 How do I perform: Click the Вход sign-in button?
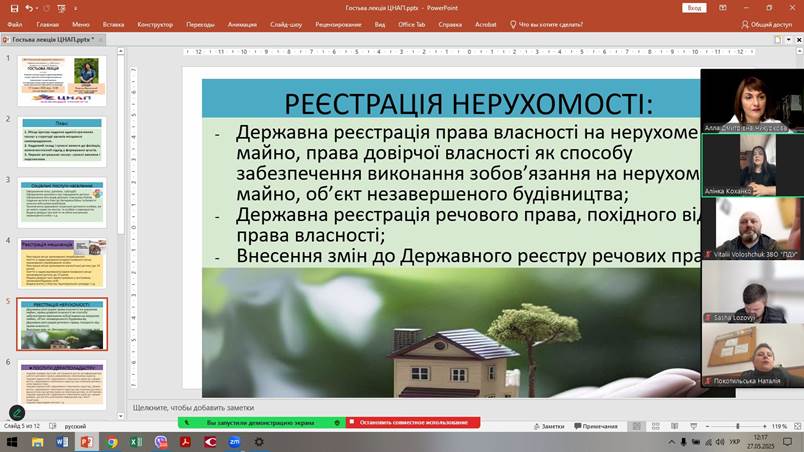(x=693, y=7)
